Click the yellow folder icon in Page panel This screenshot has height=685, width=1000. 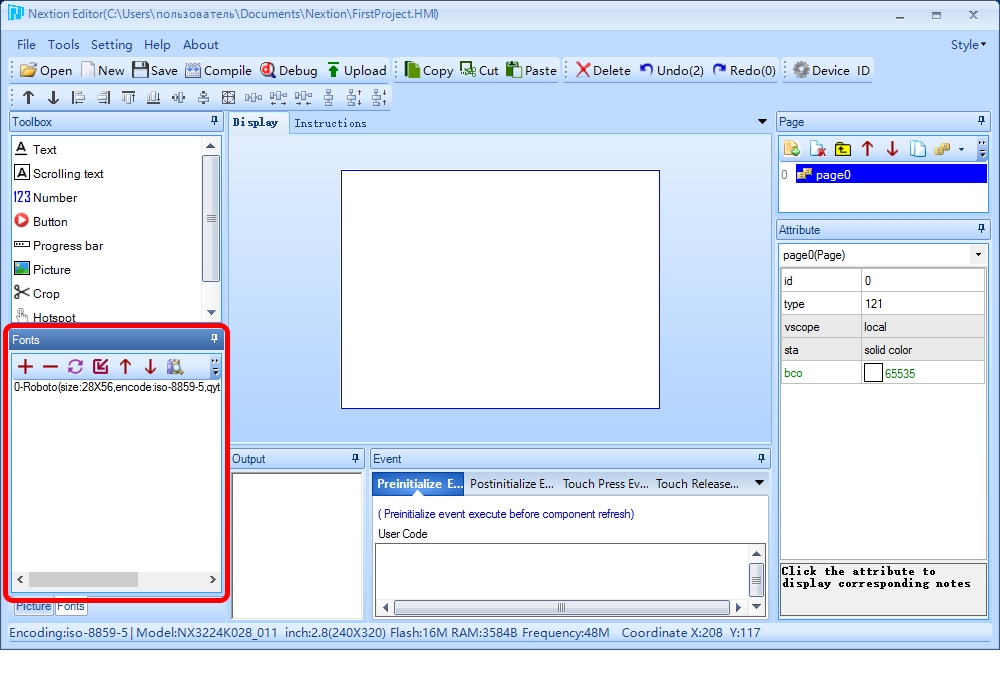(x=842, y=149)
